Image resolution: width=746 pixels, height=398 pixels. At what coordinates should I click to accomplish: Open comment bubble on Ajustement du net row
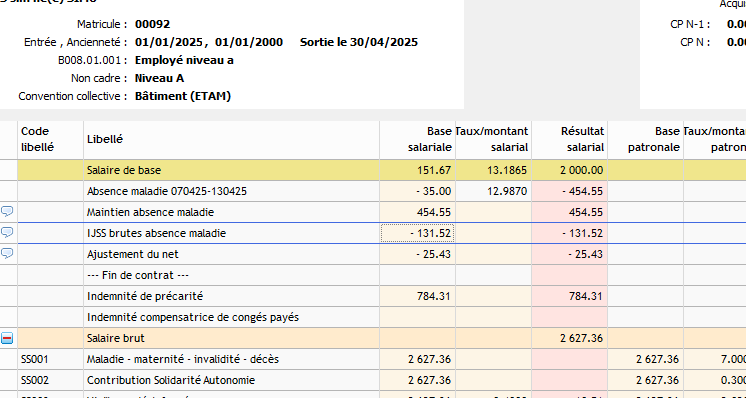click(x=7, y=253)
